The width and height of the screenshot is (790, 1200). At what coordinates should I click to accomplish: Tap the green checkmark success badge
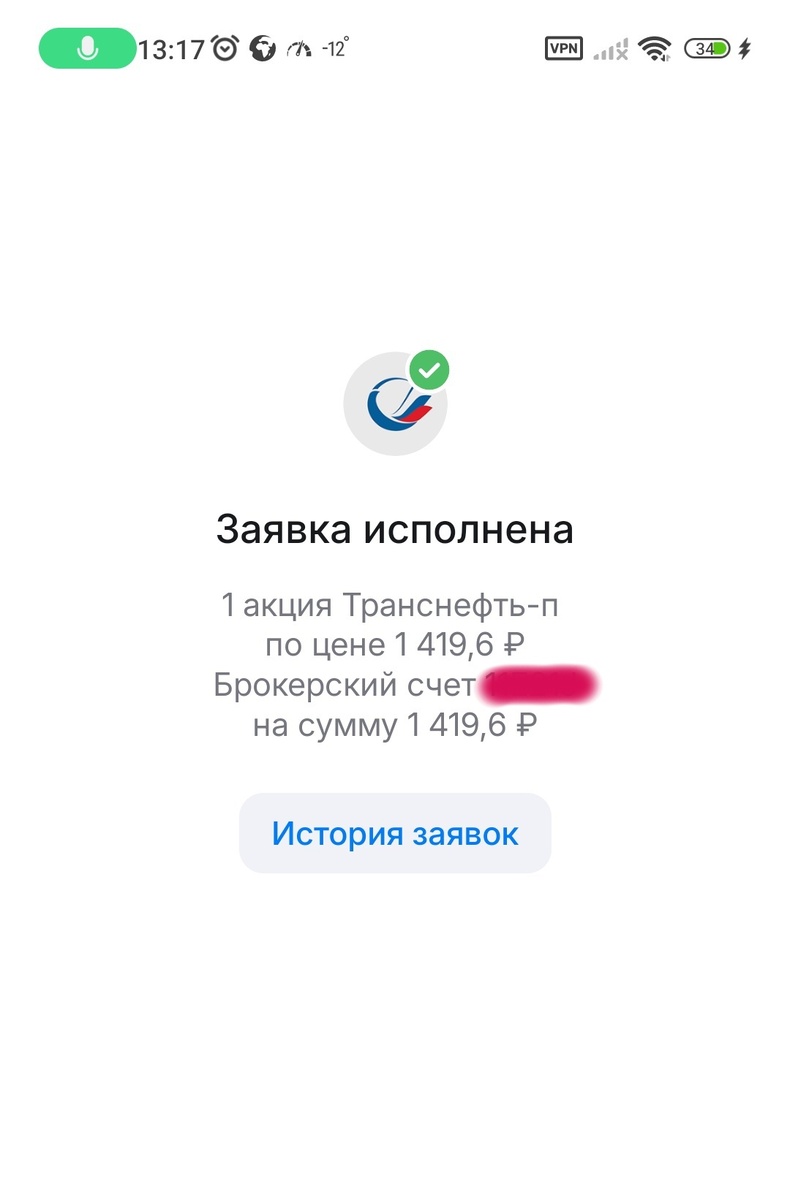point(430,370)
